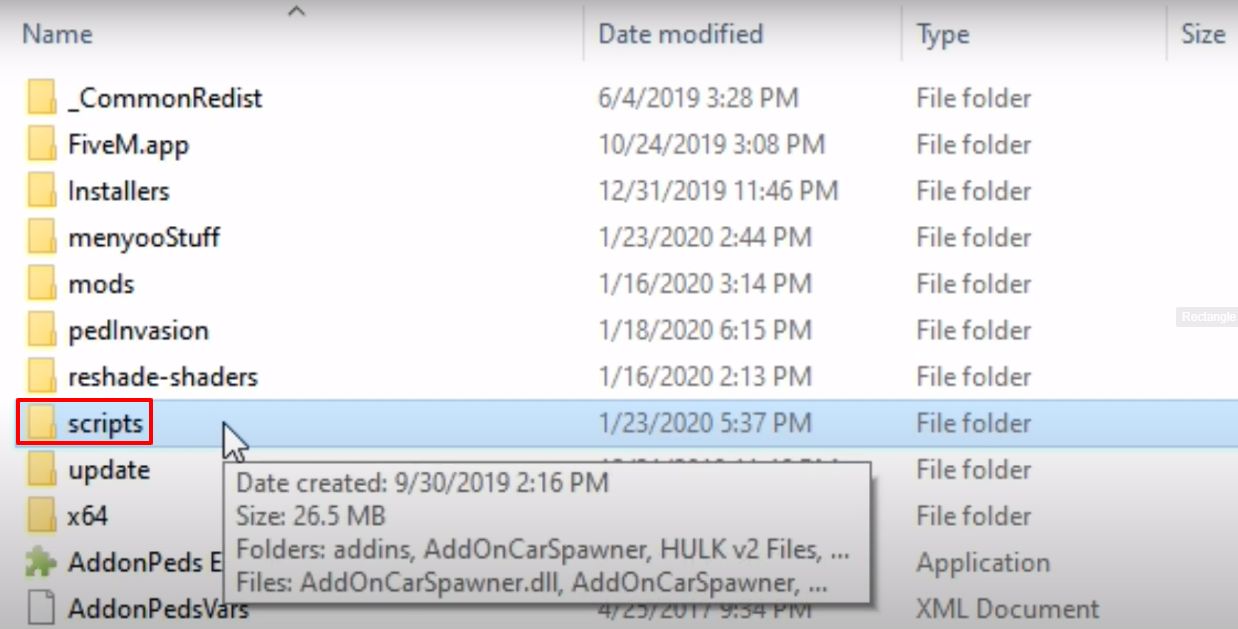Click the Installers folder icon

coord(41,191)
